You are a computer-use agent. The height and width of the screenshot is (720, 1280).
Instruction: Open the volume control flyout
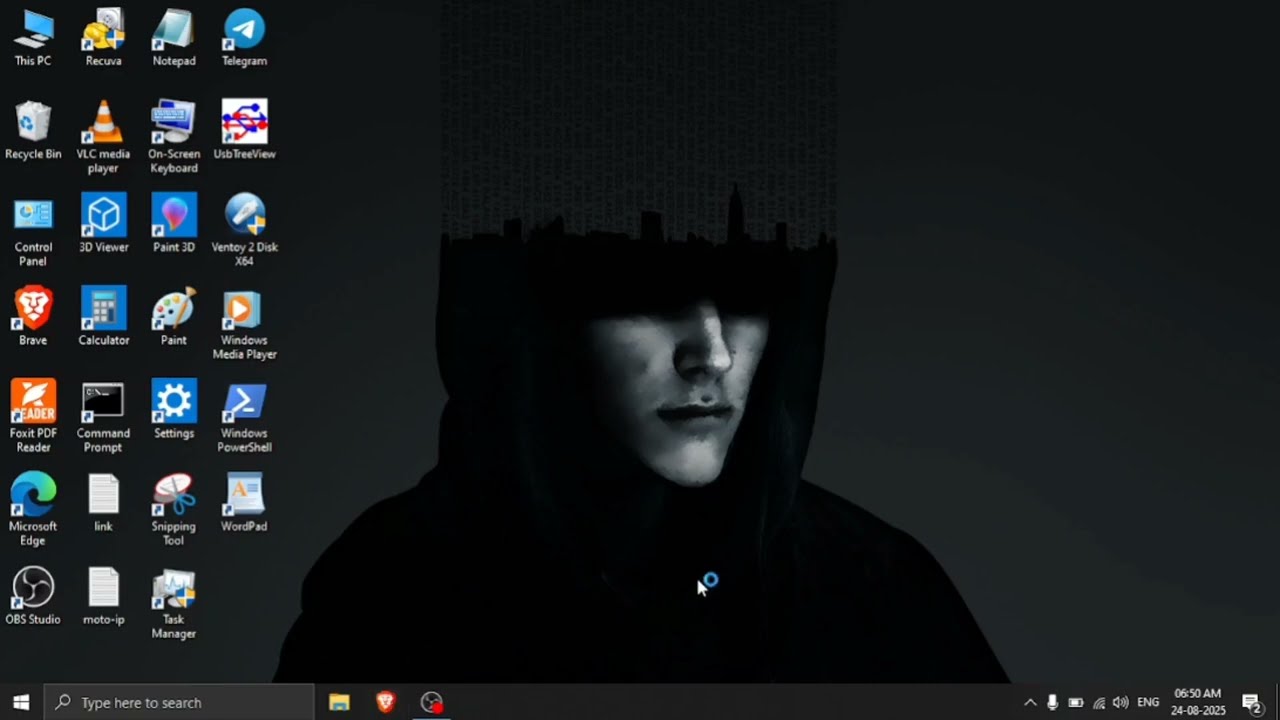1121,702
